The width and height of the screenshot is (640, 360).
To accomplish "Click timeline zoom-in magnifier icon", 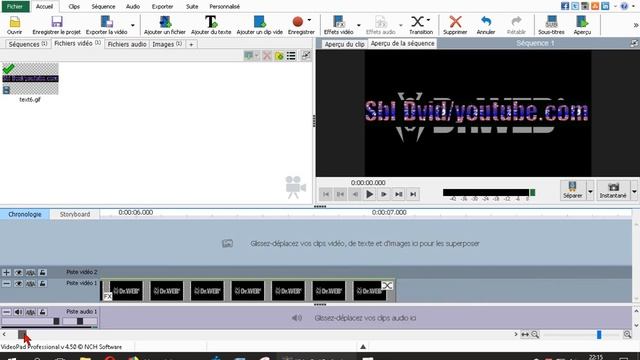I will point(627,335).
